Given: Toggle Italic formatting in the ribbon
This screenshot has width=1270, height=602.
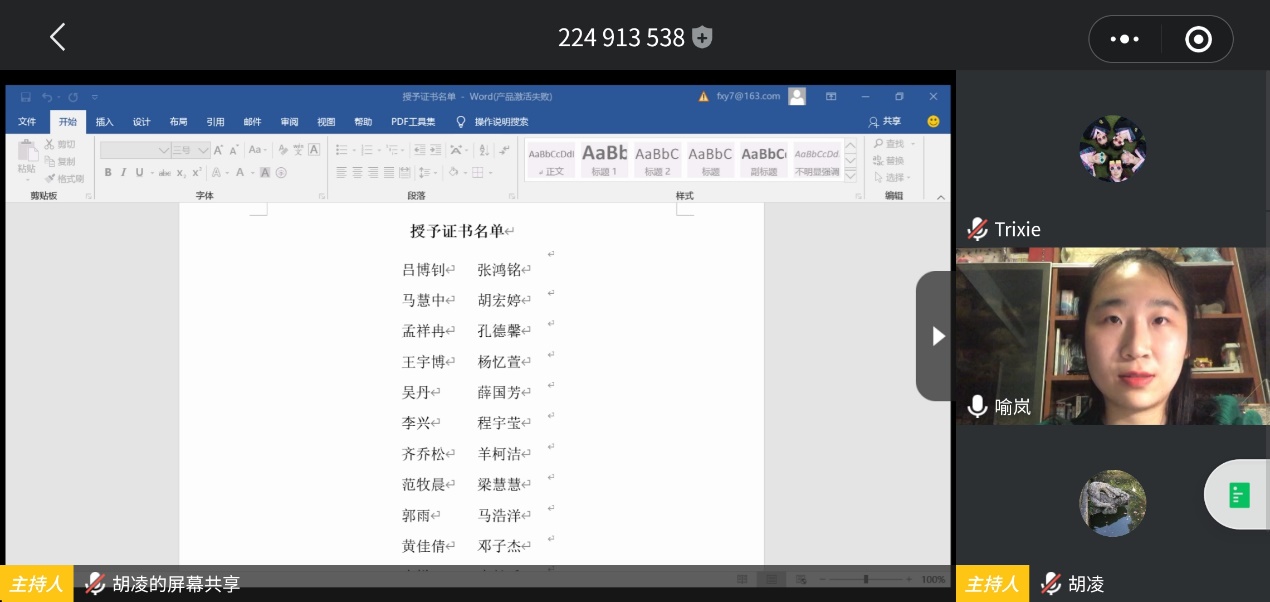Looking at the screenshot, I should point(123,173).
